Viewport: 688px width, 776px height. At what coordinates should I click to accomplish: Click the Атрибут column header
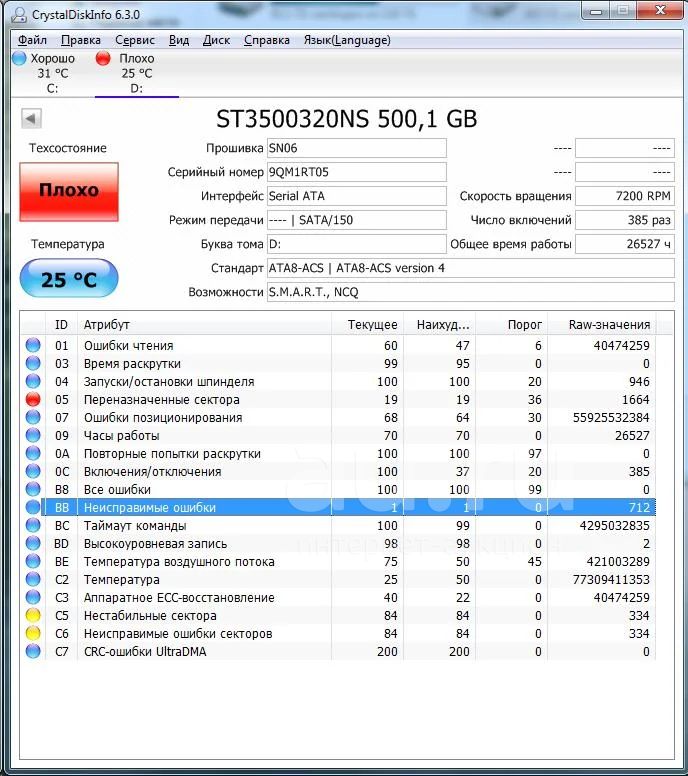tap(204, 325)
